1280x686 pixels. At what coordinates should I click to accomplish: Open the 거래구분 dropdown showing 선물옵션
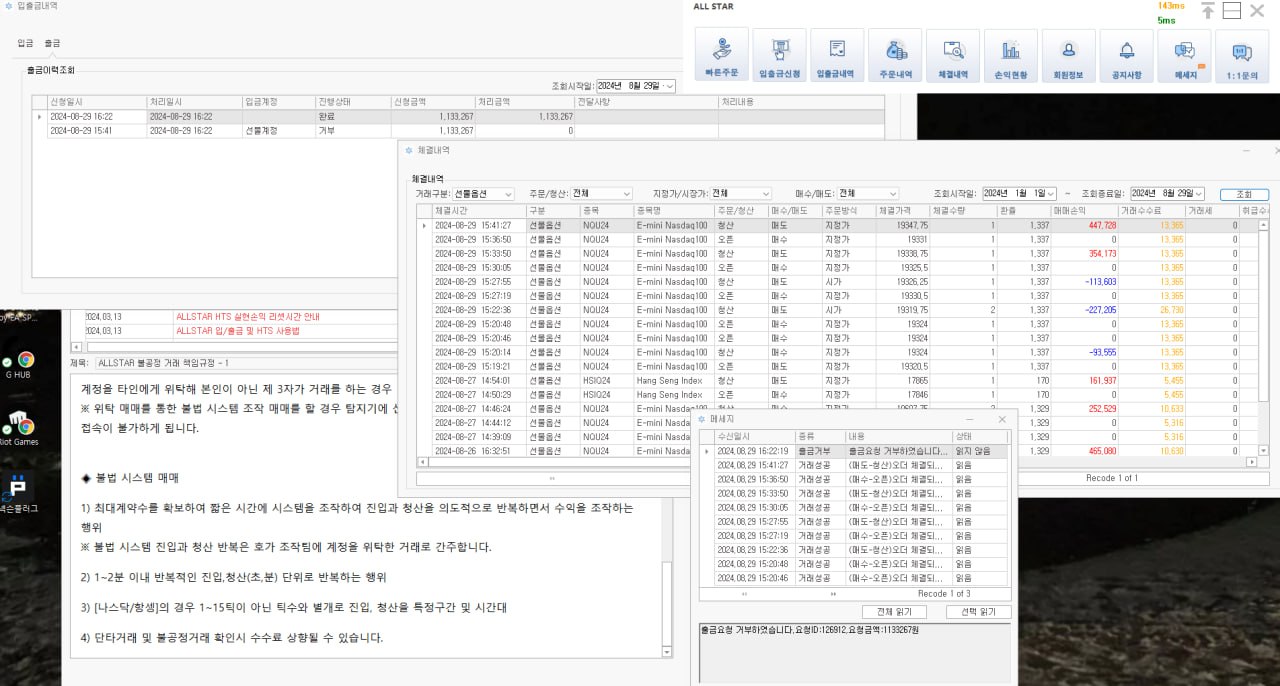[x=483, y=193]
